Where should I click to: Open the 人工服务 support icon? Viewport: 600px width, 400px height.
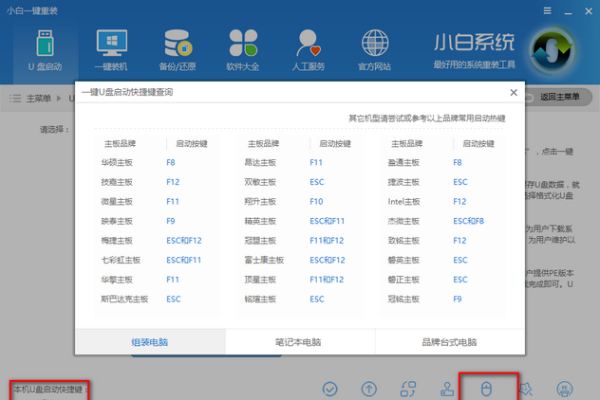tap(308, 43)
